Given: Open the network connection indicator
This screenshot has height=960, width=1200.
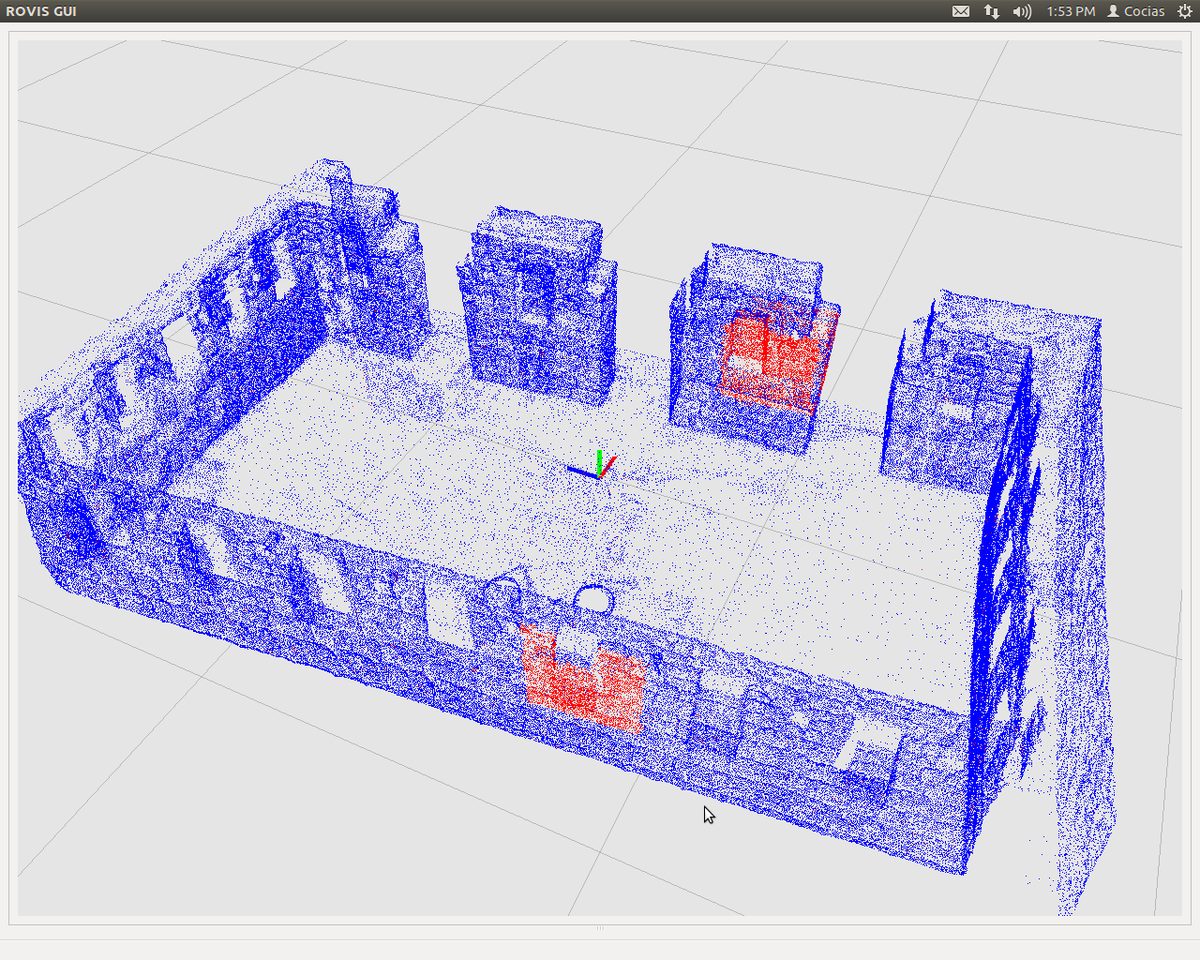Looking at the screenshot, I should coord(991,11).
